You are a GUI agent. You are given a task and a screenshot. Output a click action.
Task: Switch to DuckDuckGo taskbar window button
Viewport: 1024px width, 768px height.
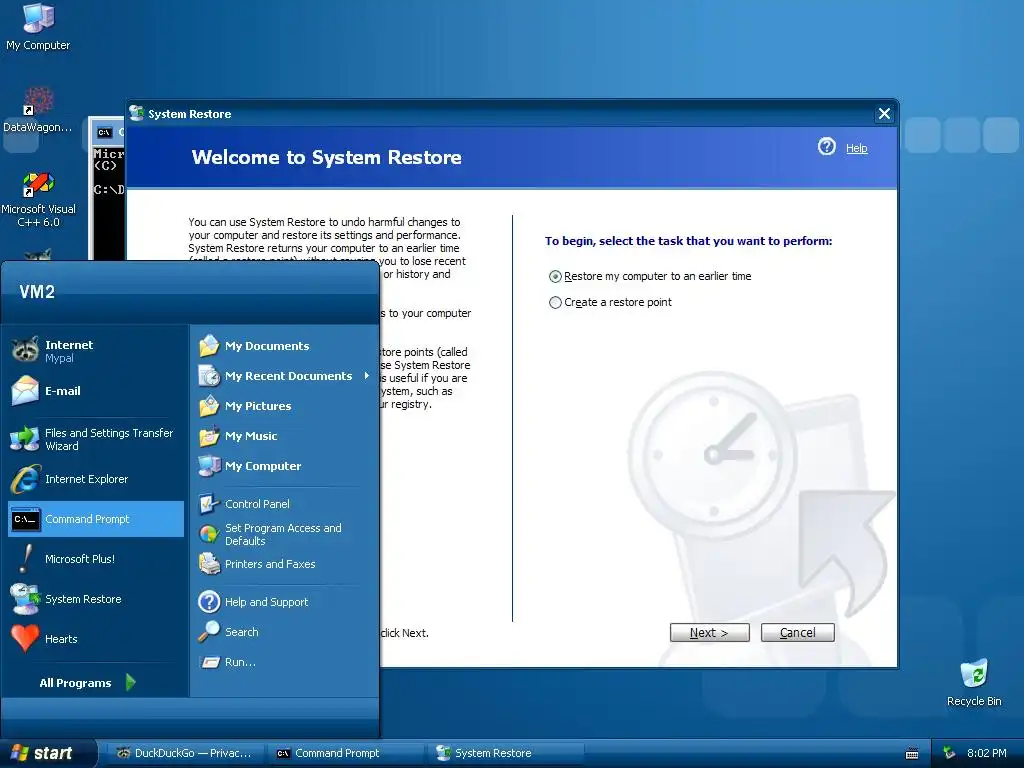[185, 753]
